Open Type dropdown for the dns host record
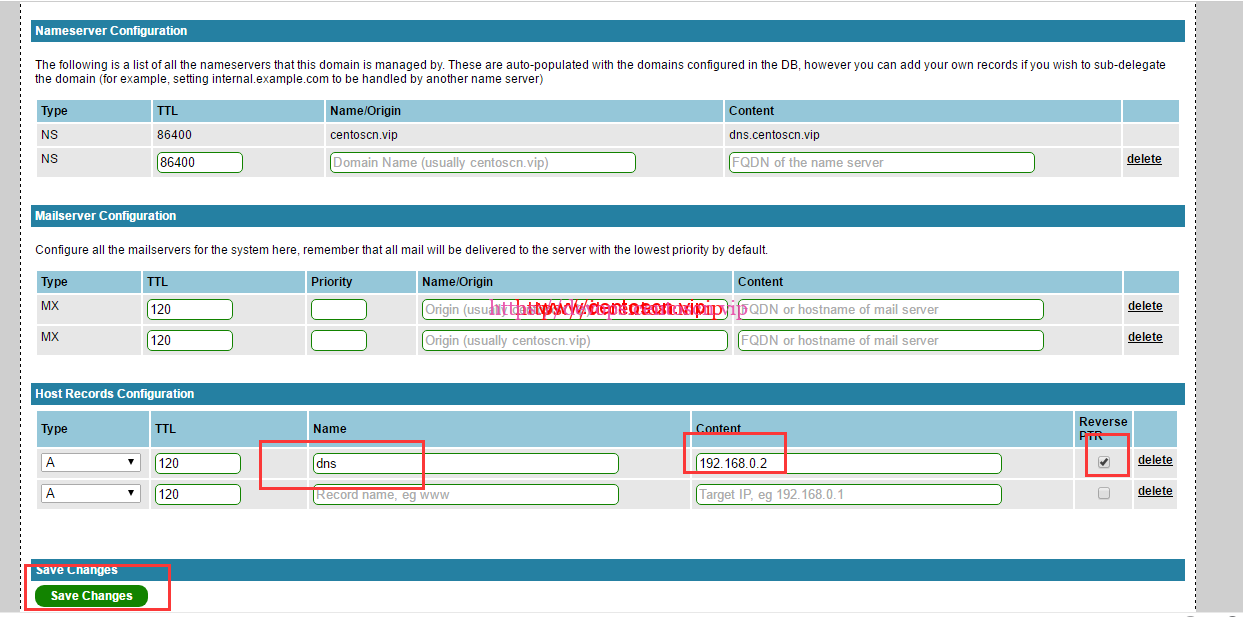 (90, 463)
